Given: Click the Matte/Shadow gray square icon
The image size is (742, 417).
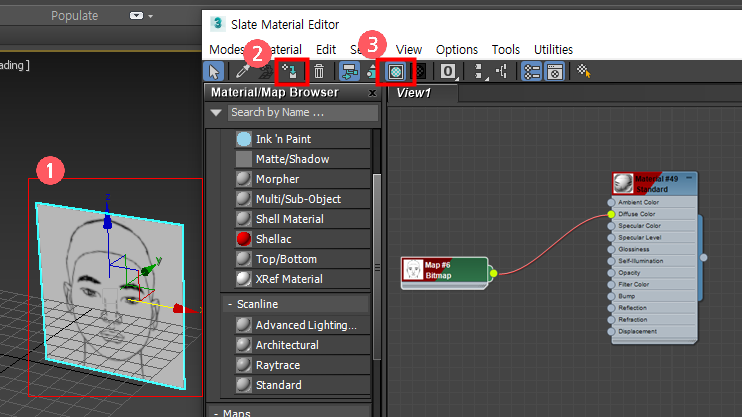Looking at the screenshot, I should coord(244,159).
